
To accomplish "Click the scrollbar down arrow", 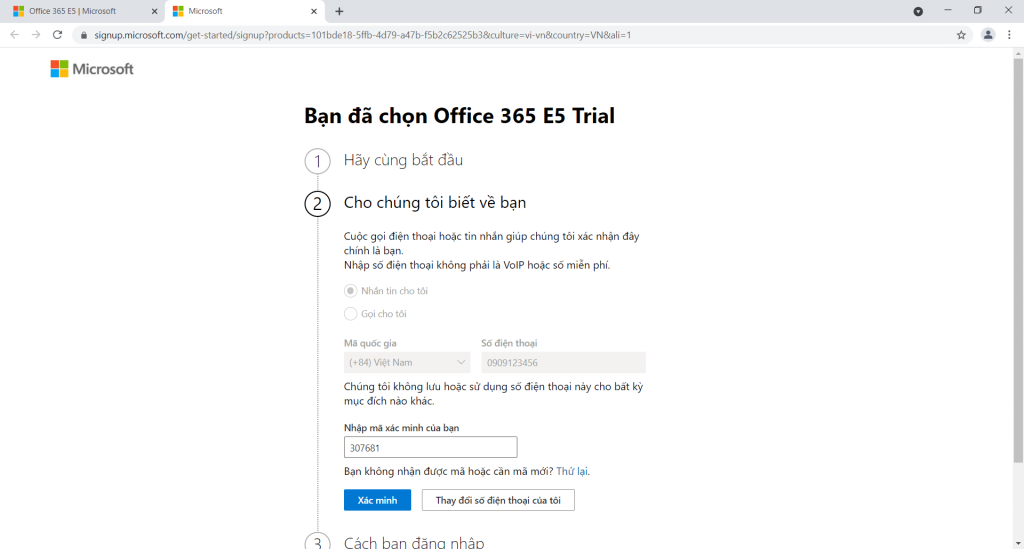I will point(1018,544).
